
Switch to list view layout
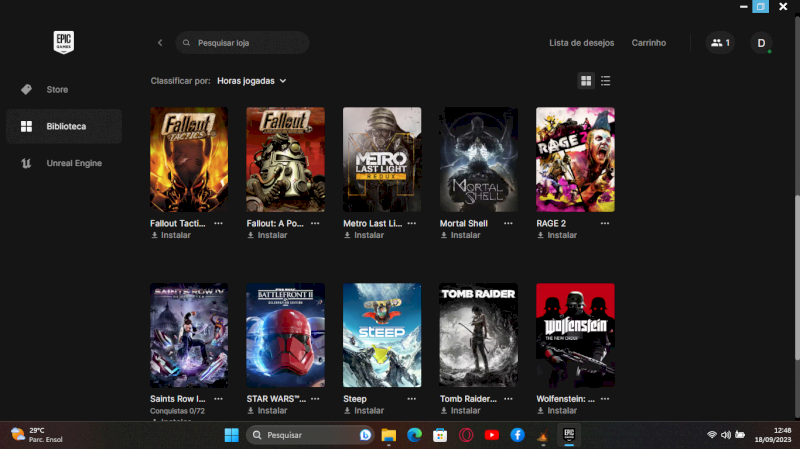pyautogui.click(x=606, y=80)
